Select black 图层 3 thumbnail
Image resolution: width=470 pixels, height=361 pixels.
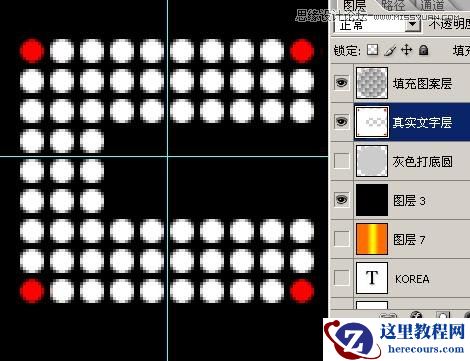[x=372, y=200]
